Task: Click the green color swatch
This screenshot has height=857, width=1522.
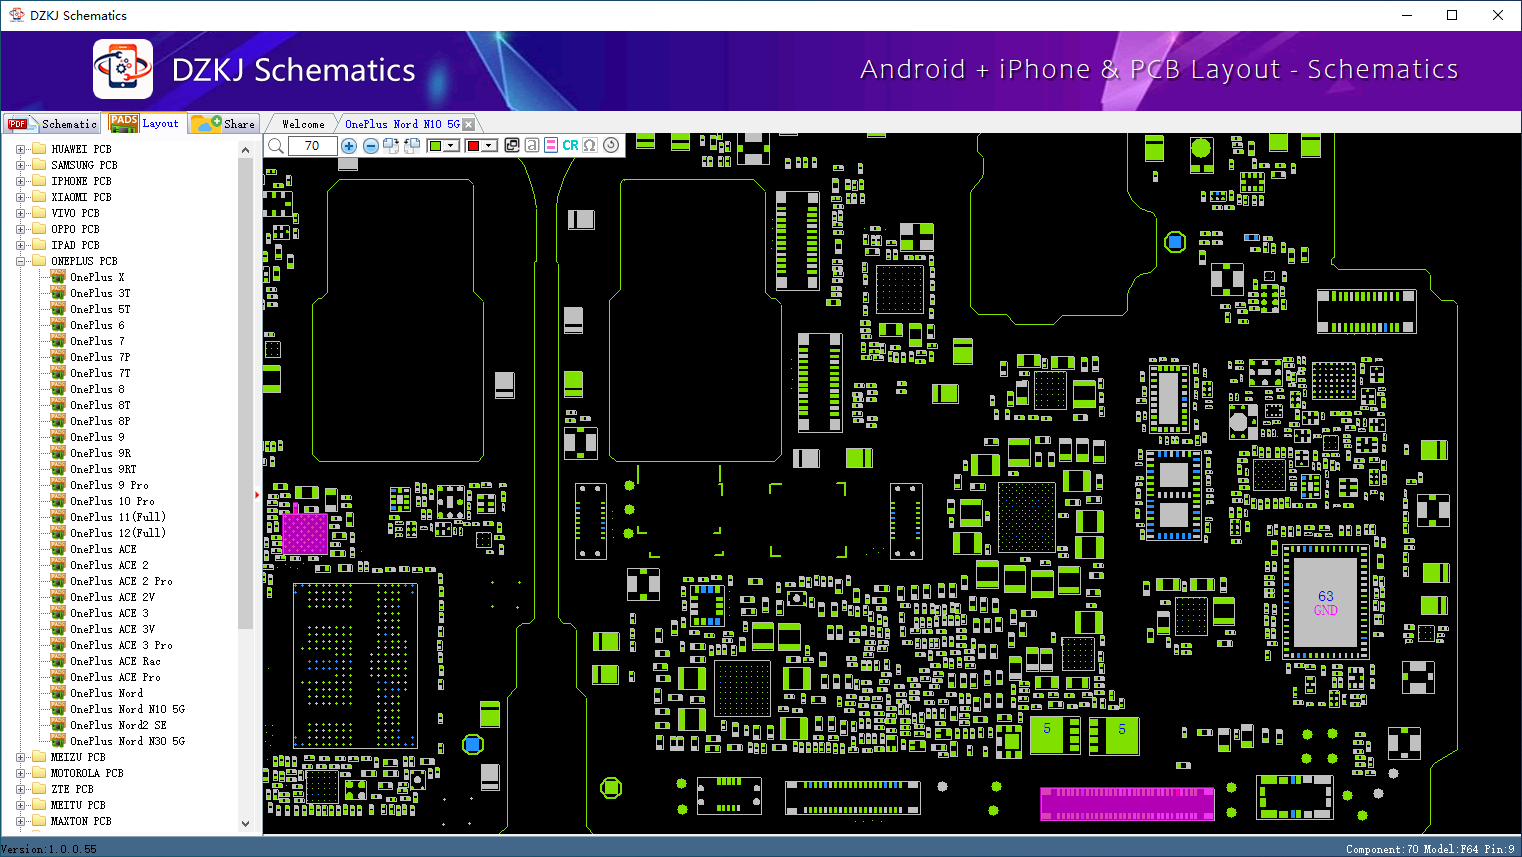Action: pyautogui.click(x=435, y=146)
